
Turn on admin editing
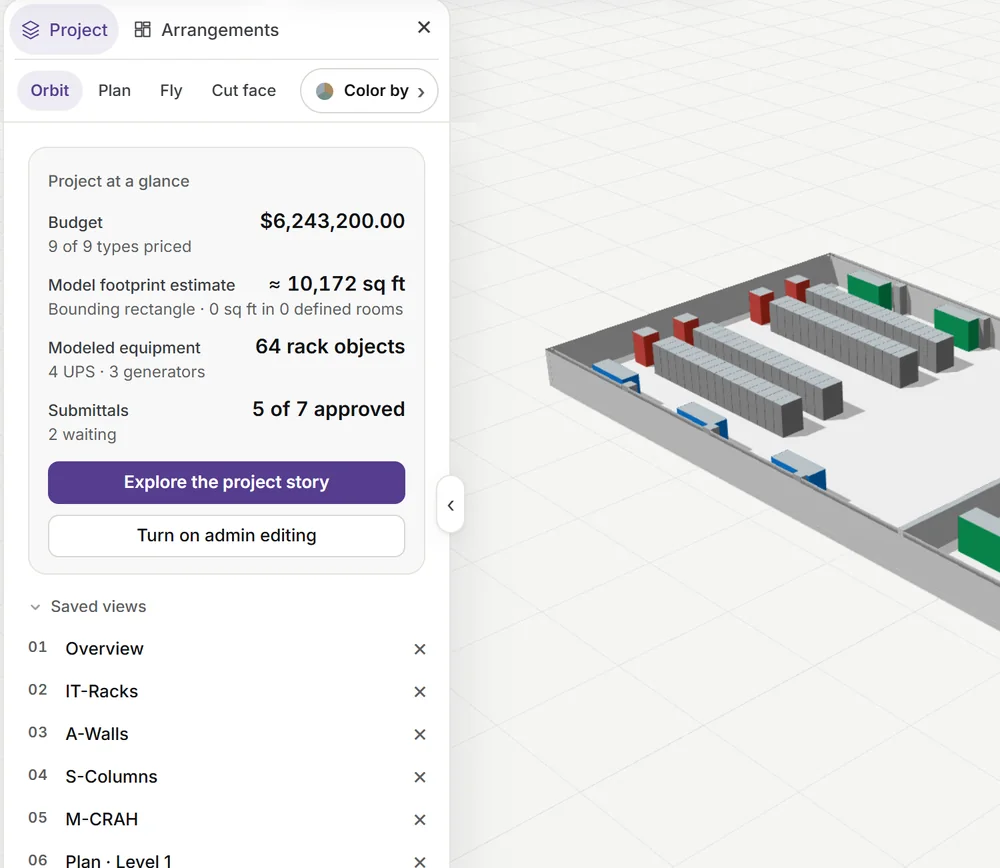pos(226,536)
